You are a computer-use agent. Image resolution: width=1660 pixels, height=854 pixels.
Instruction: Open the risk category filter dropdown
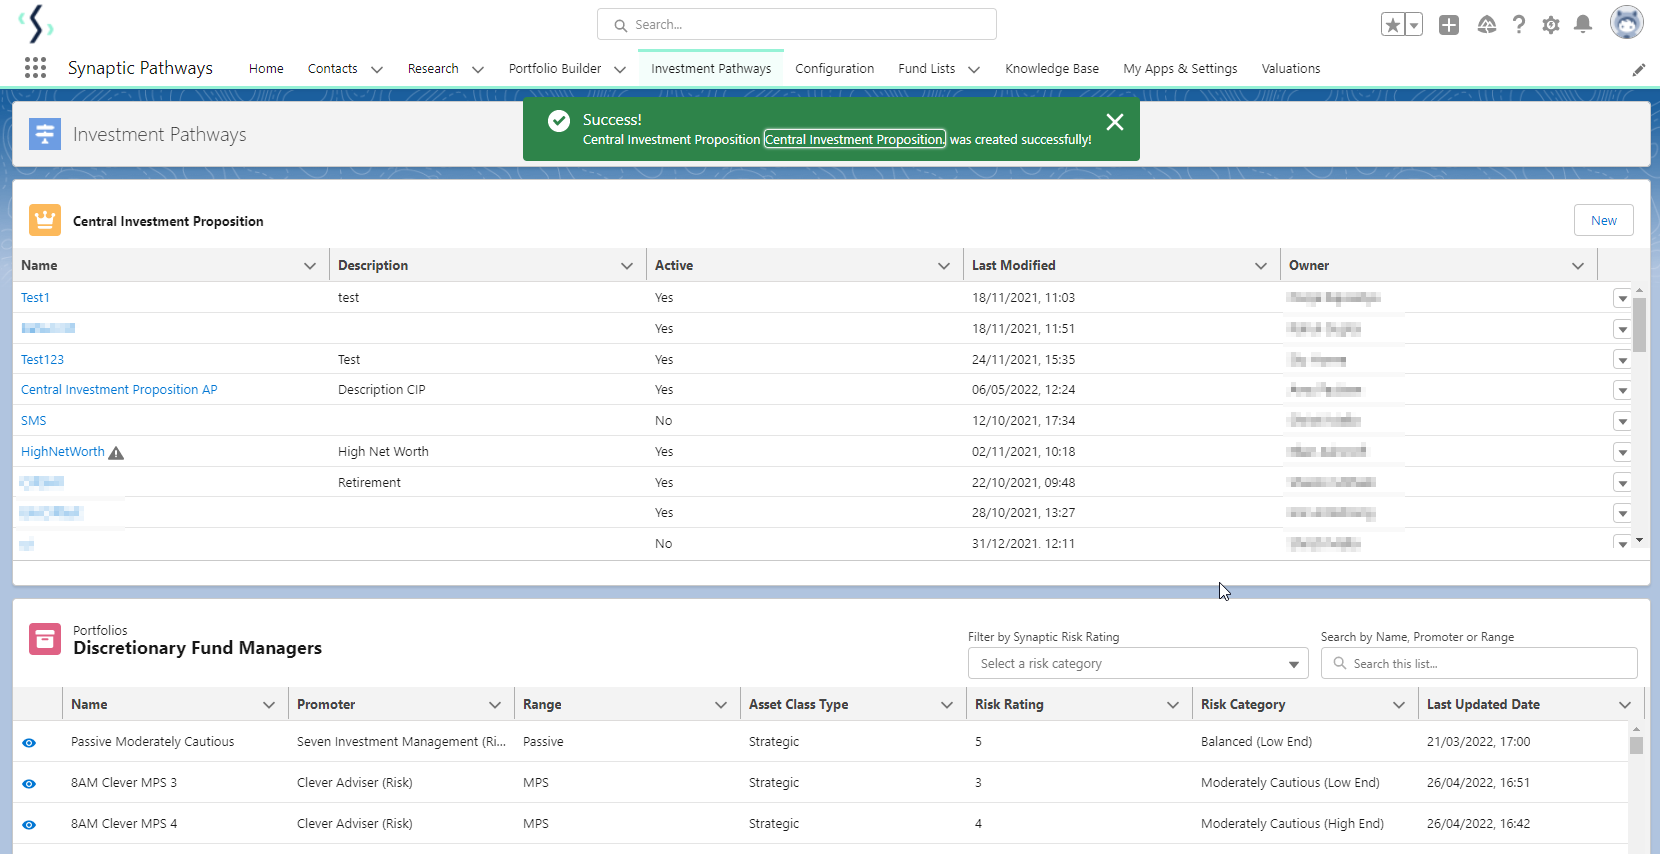[x=1138, y=664]
